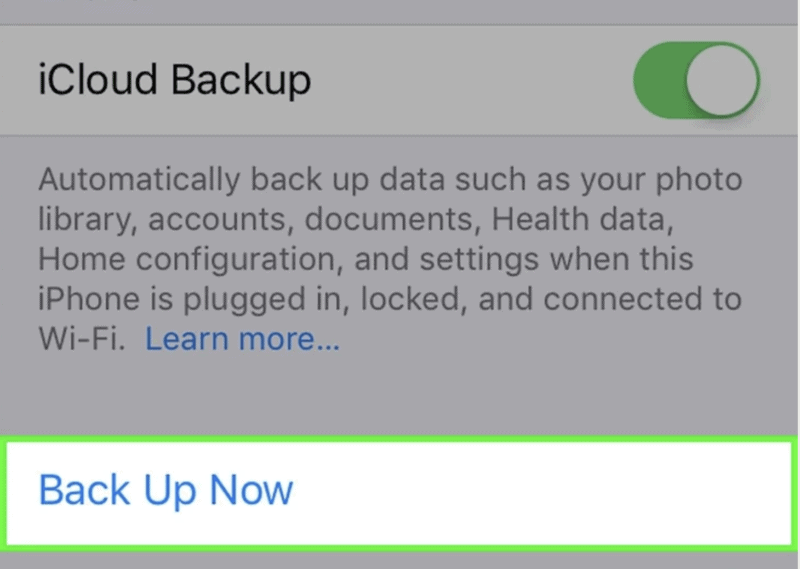800x569 pixels.
Task: Click the empty space between iCloud Backup and switch
Action: (x=470, y=80)
